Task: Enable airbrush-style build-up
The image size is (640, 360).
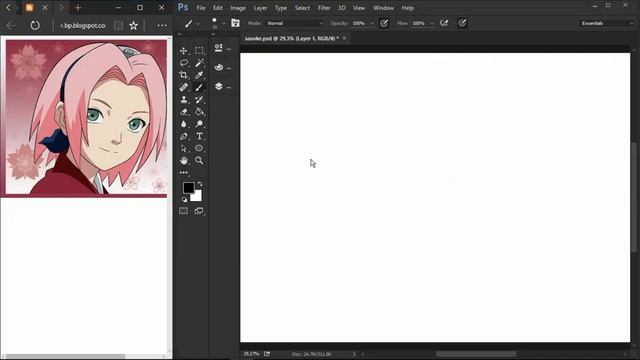Action: click(444, 23)
